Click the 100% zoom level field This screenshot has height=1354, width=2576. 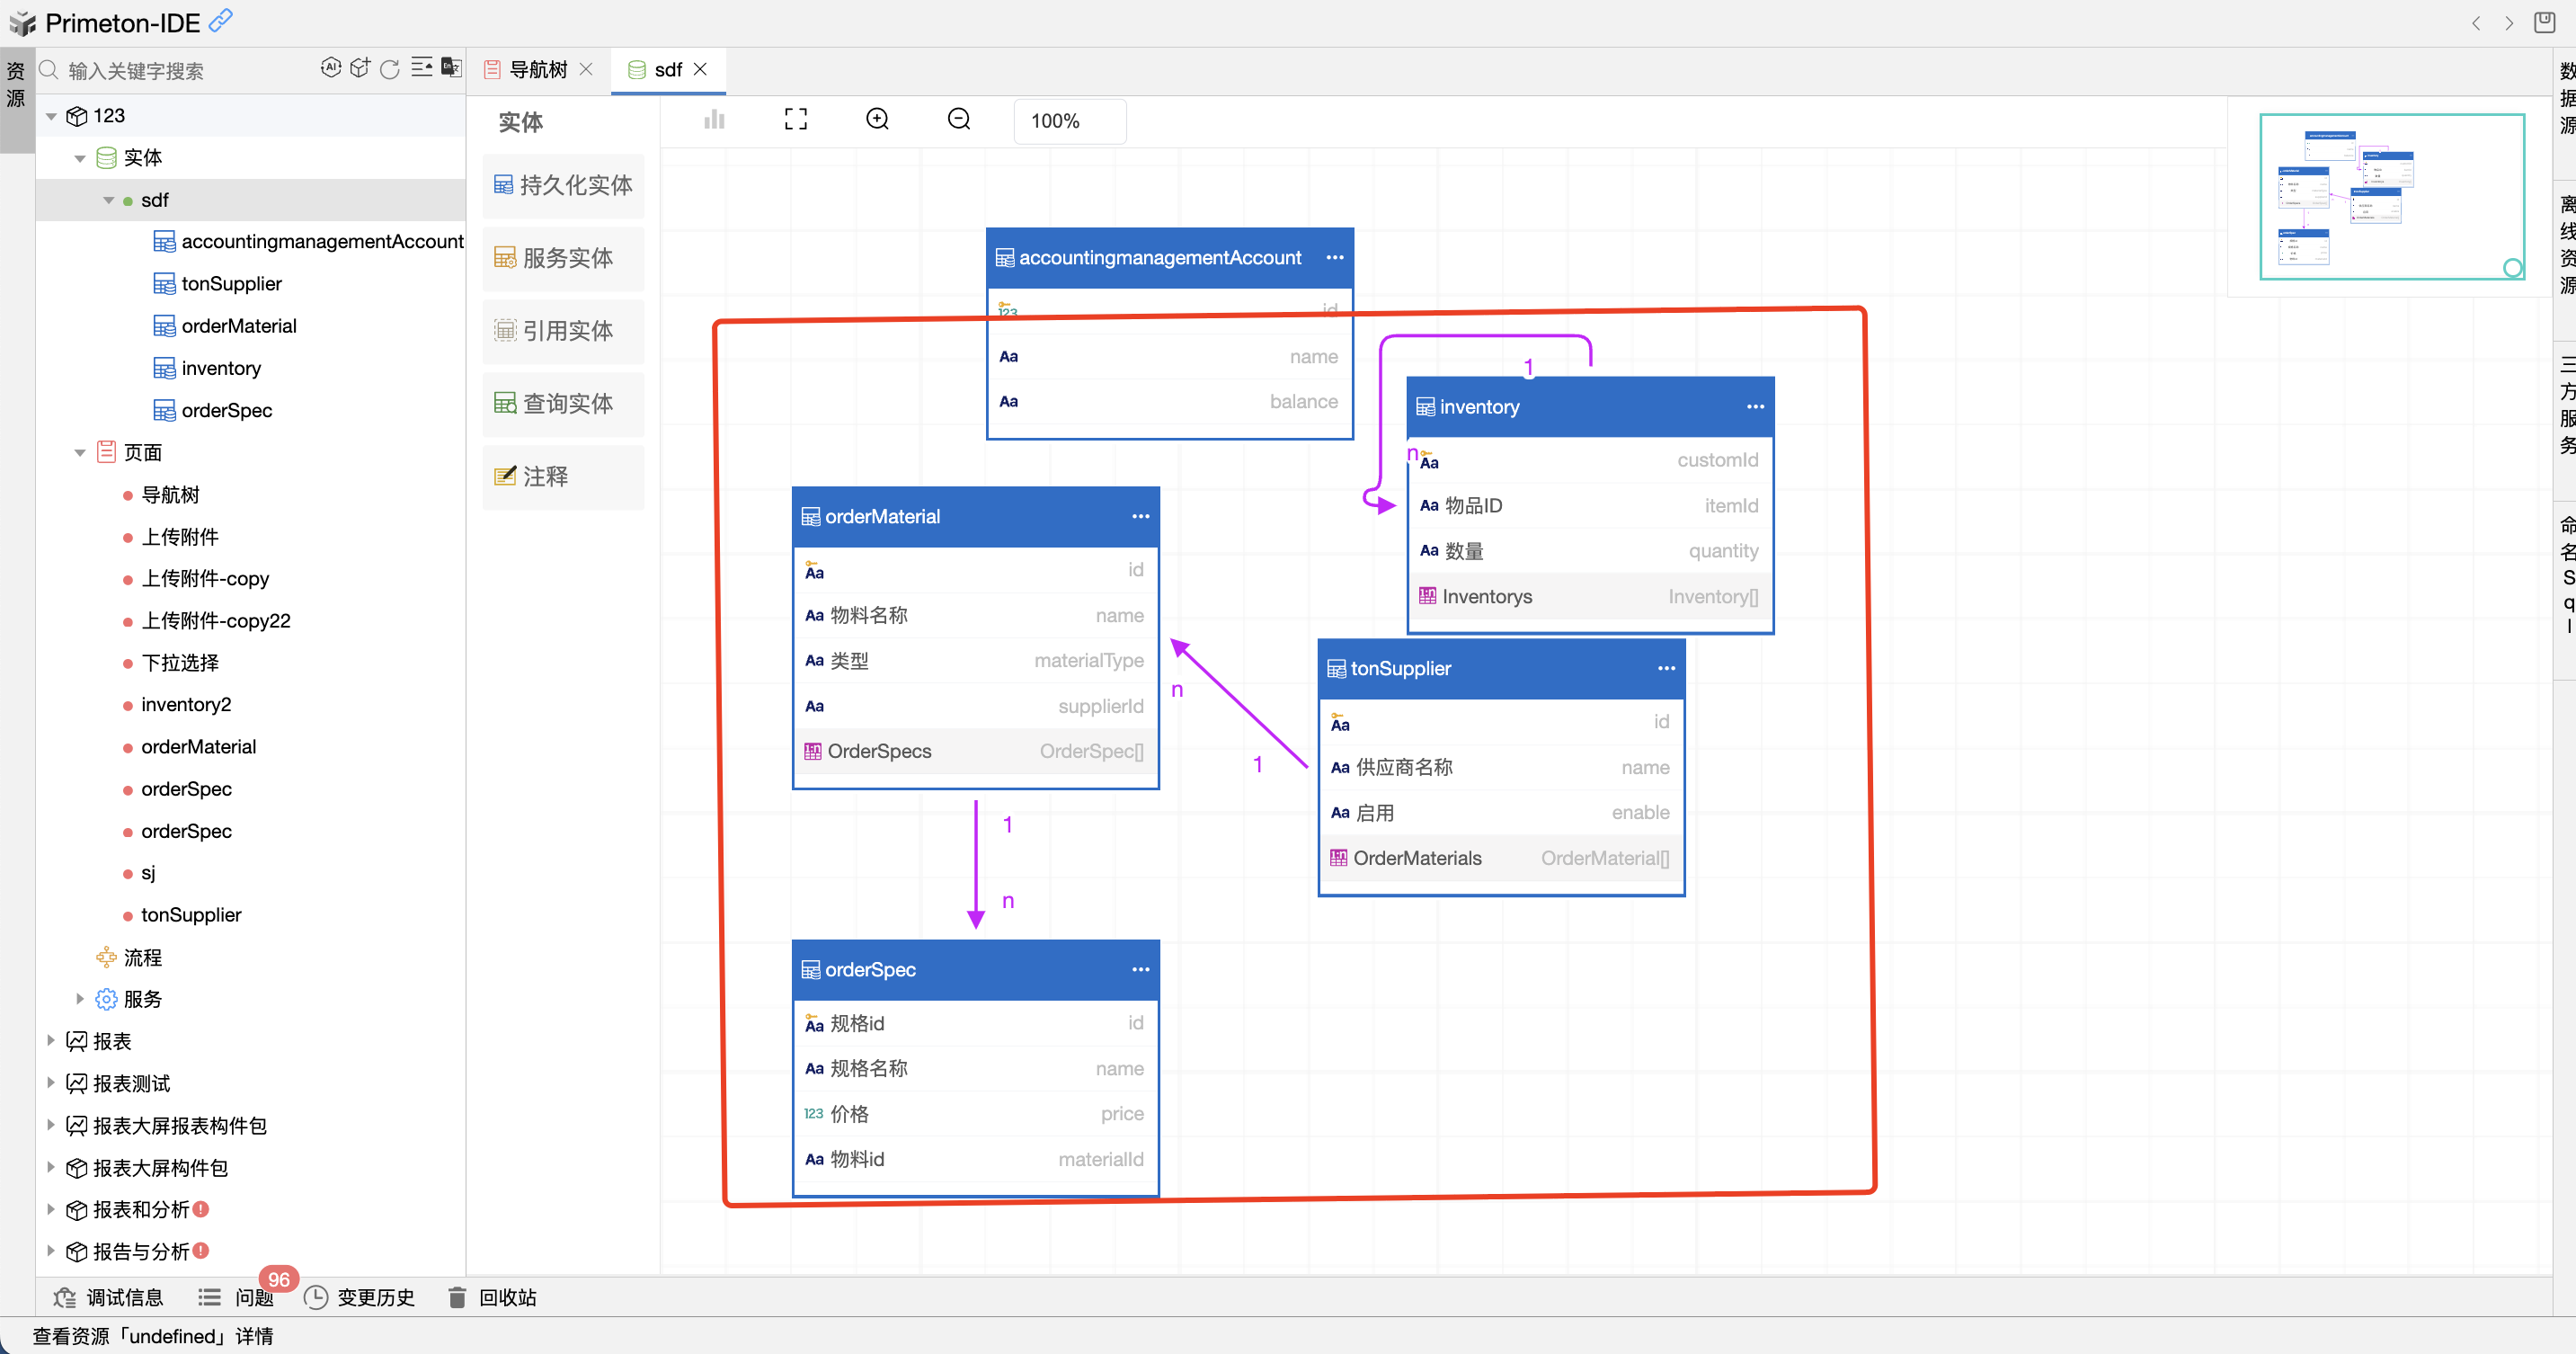[1067, 121]
